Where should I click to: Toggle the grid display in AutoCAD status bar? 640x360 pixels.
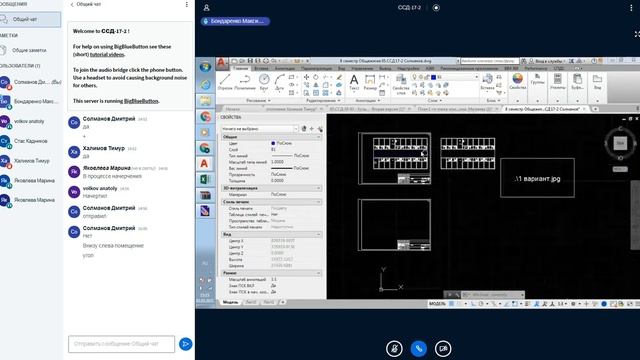pyautogui.click(x=451, y=304)
